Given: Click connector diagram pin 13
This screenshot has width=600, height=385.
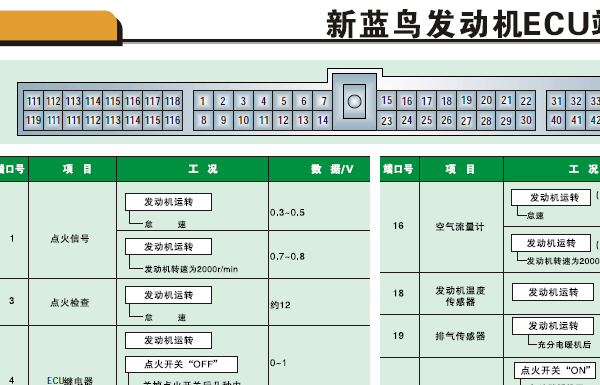Looking at the screenshot, I should point(303,121).
